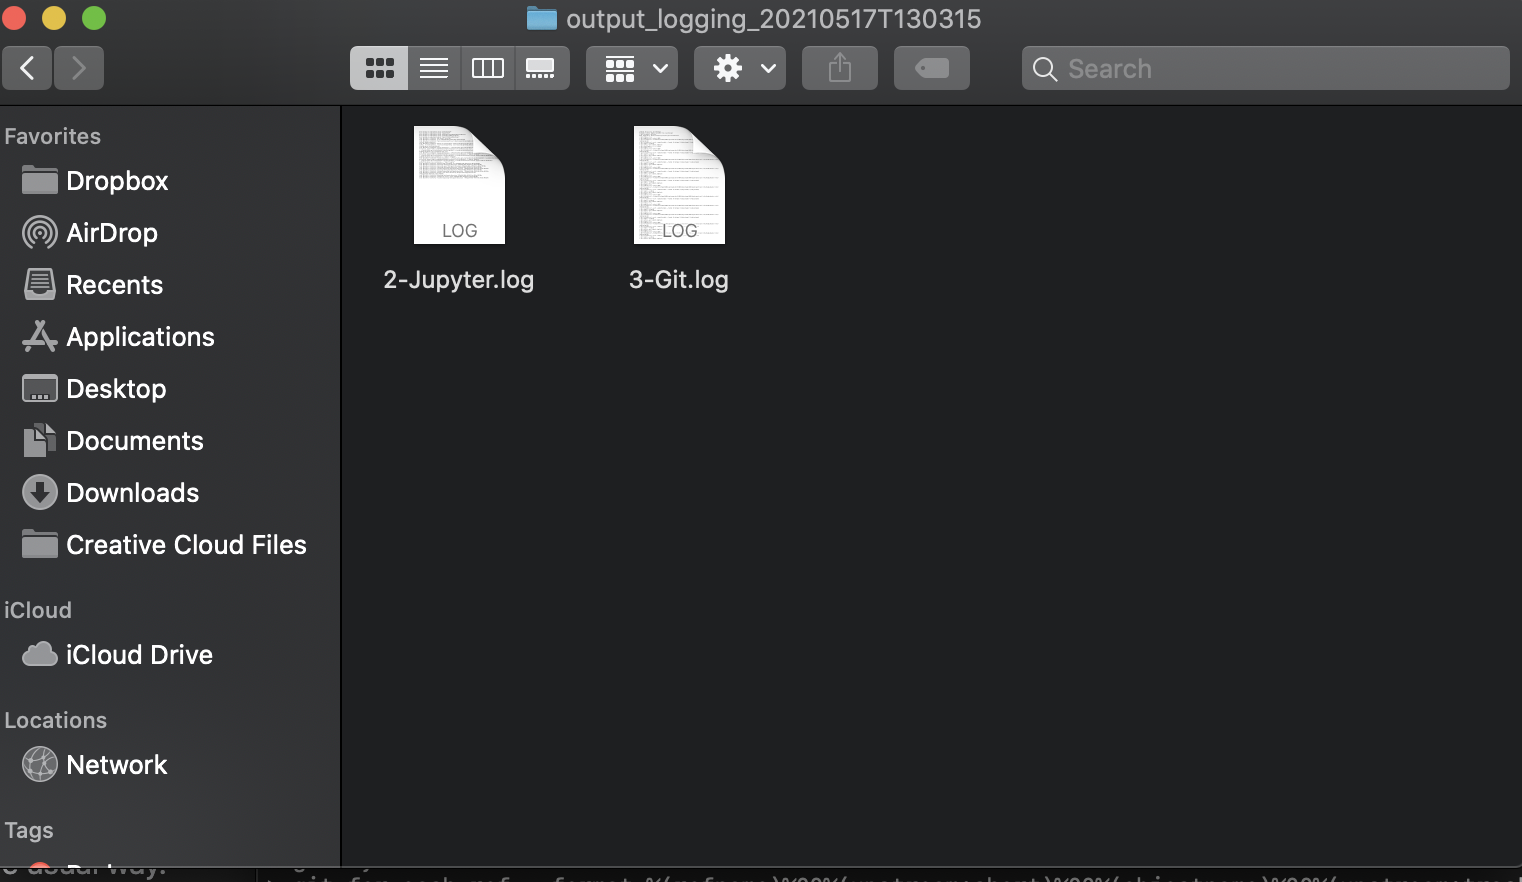This screenshot has width=1522, height=882.
Task: Open the Share button in the toolbar
Action: coord(839,68)
